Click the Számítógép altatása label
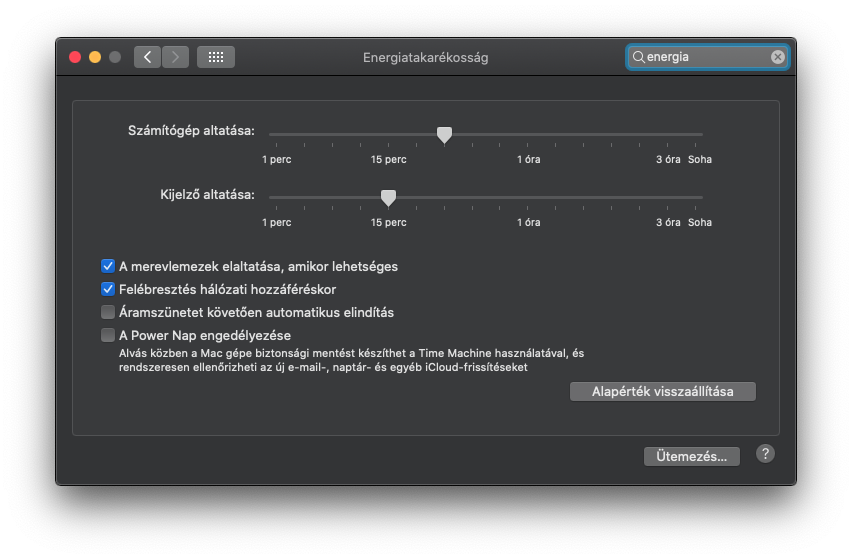 tap(191, 131)
